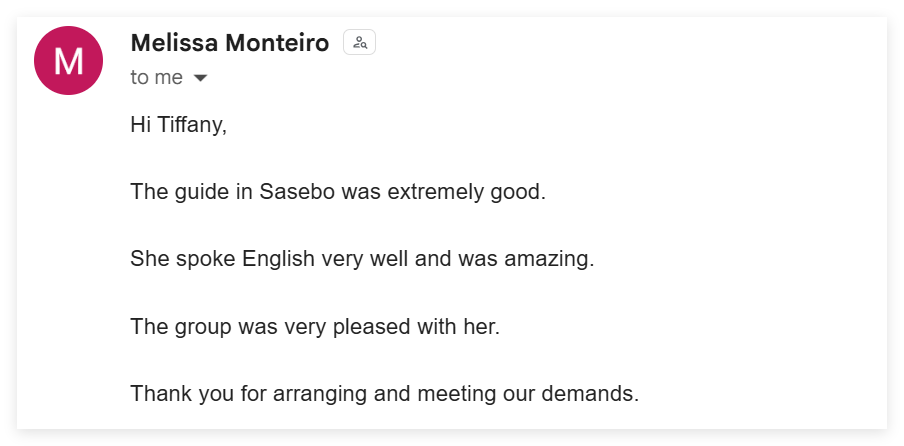
Task: Click the sentence about the Sasebo guide
Action: (x=338, y=192)
